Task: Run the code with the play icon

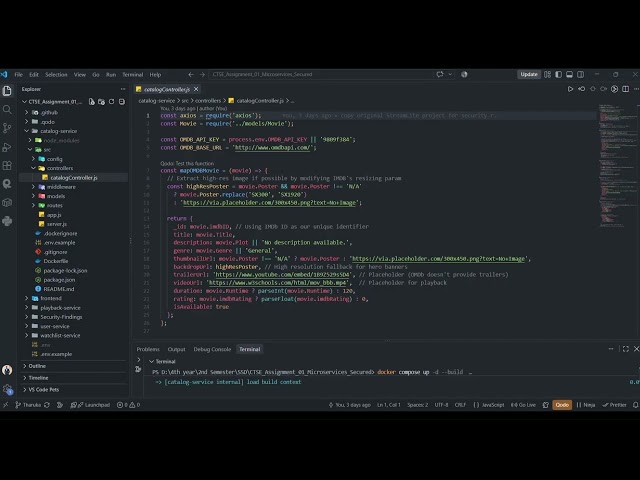Action: (x=570, y=89)
